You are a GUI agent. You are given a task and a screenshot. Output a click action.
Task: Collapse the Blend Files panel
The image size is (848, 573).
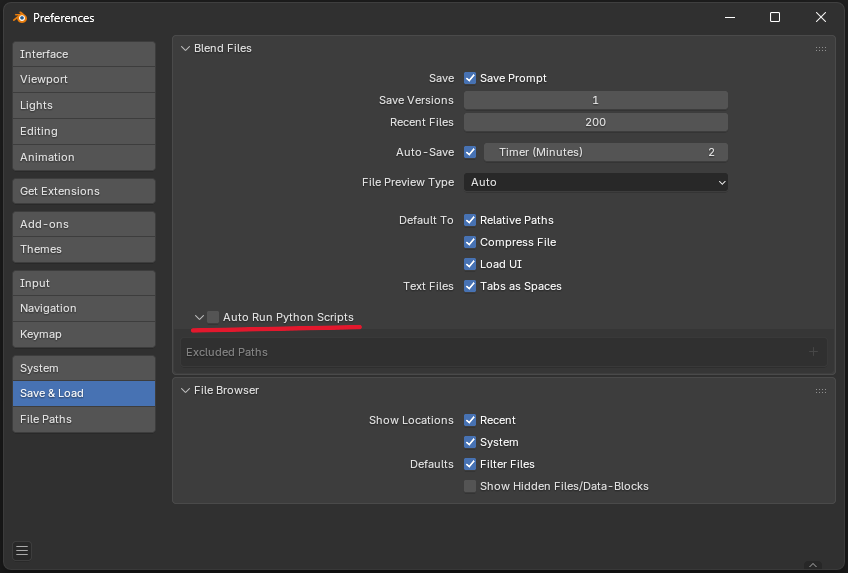(x=185, y=49)
